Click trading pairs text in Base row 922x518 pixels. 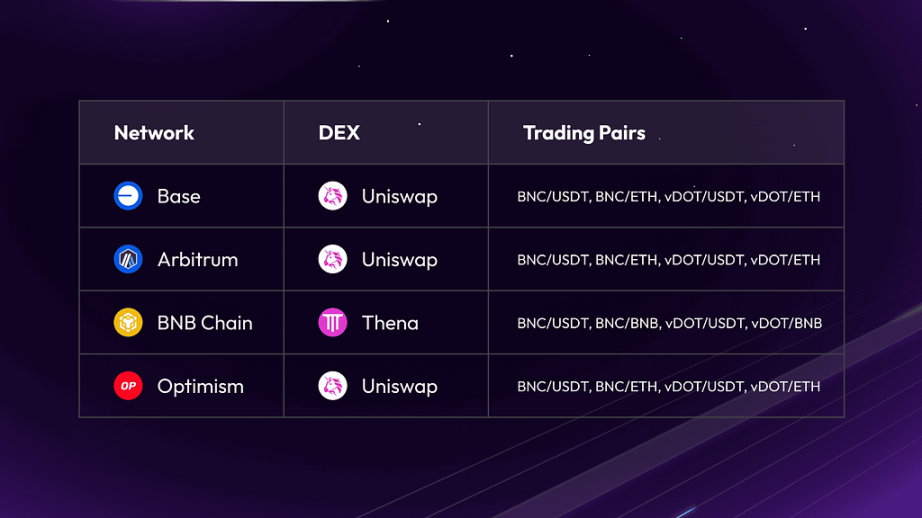669,196
